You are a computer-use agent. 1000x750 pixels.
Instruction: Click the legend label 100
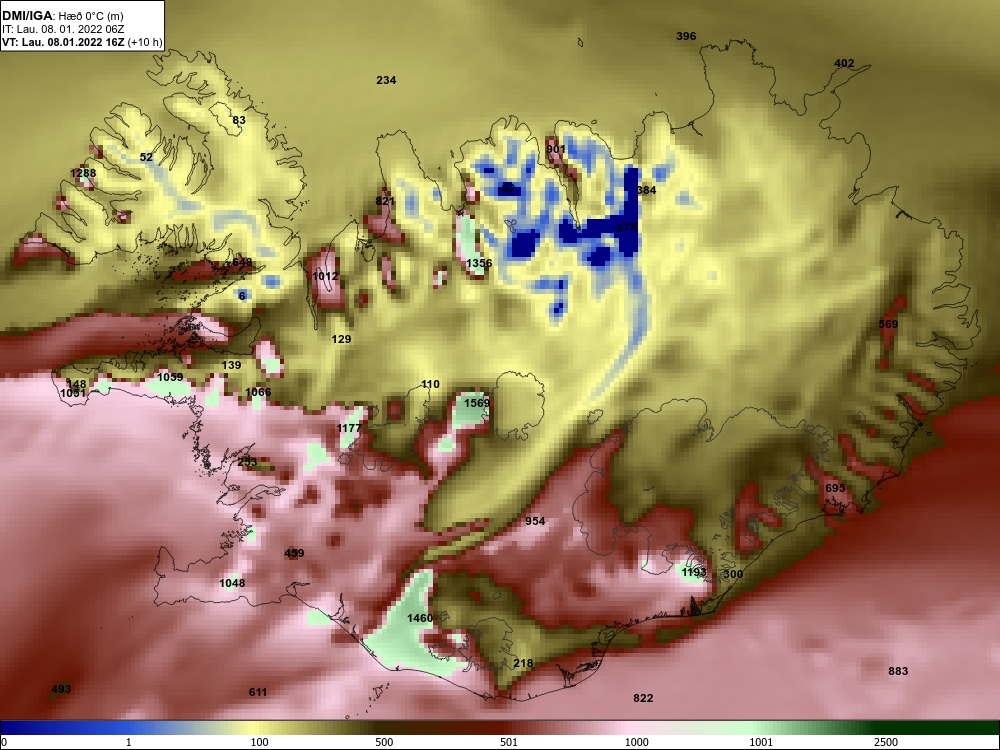(259, 742)
